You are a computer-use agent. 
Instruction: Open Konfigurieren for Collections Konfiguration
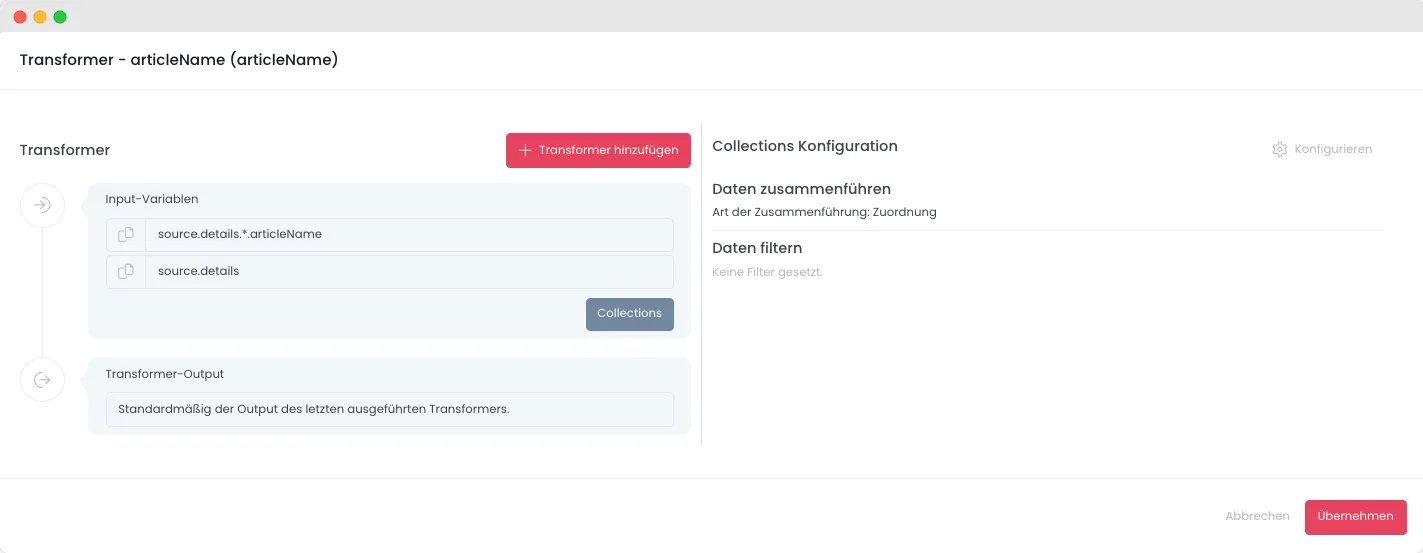(1322, 149)
